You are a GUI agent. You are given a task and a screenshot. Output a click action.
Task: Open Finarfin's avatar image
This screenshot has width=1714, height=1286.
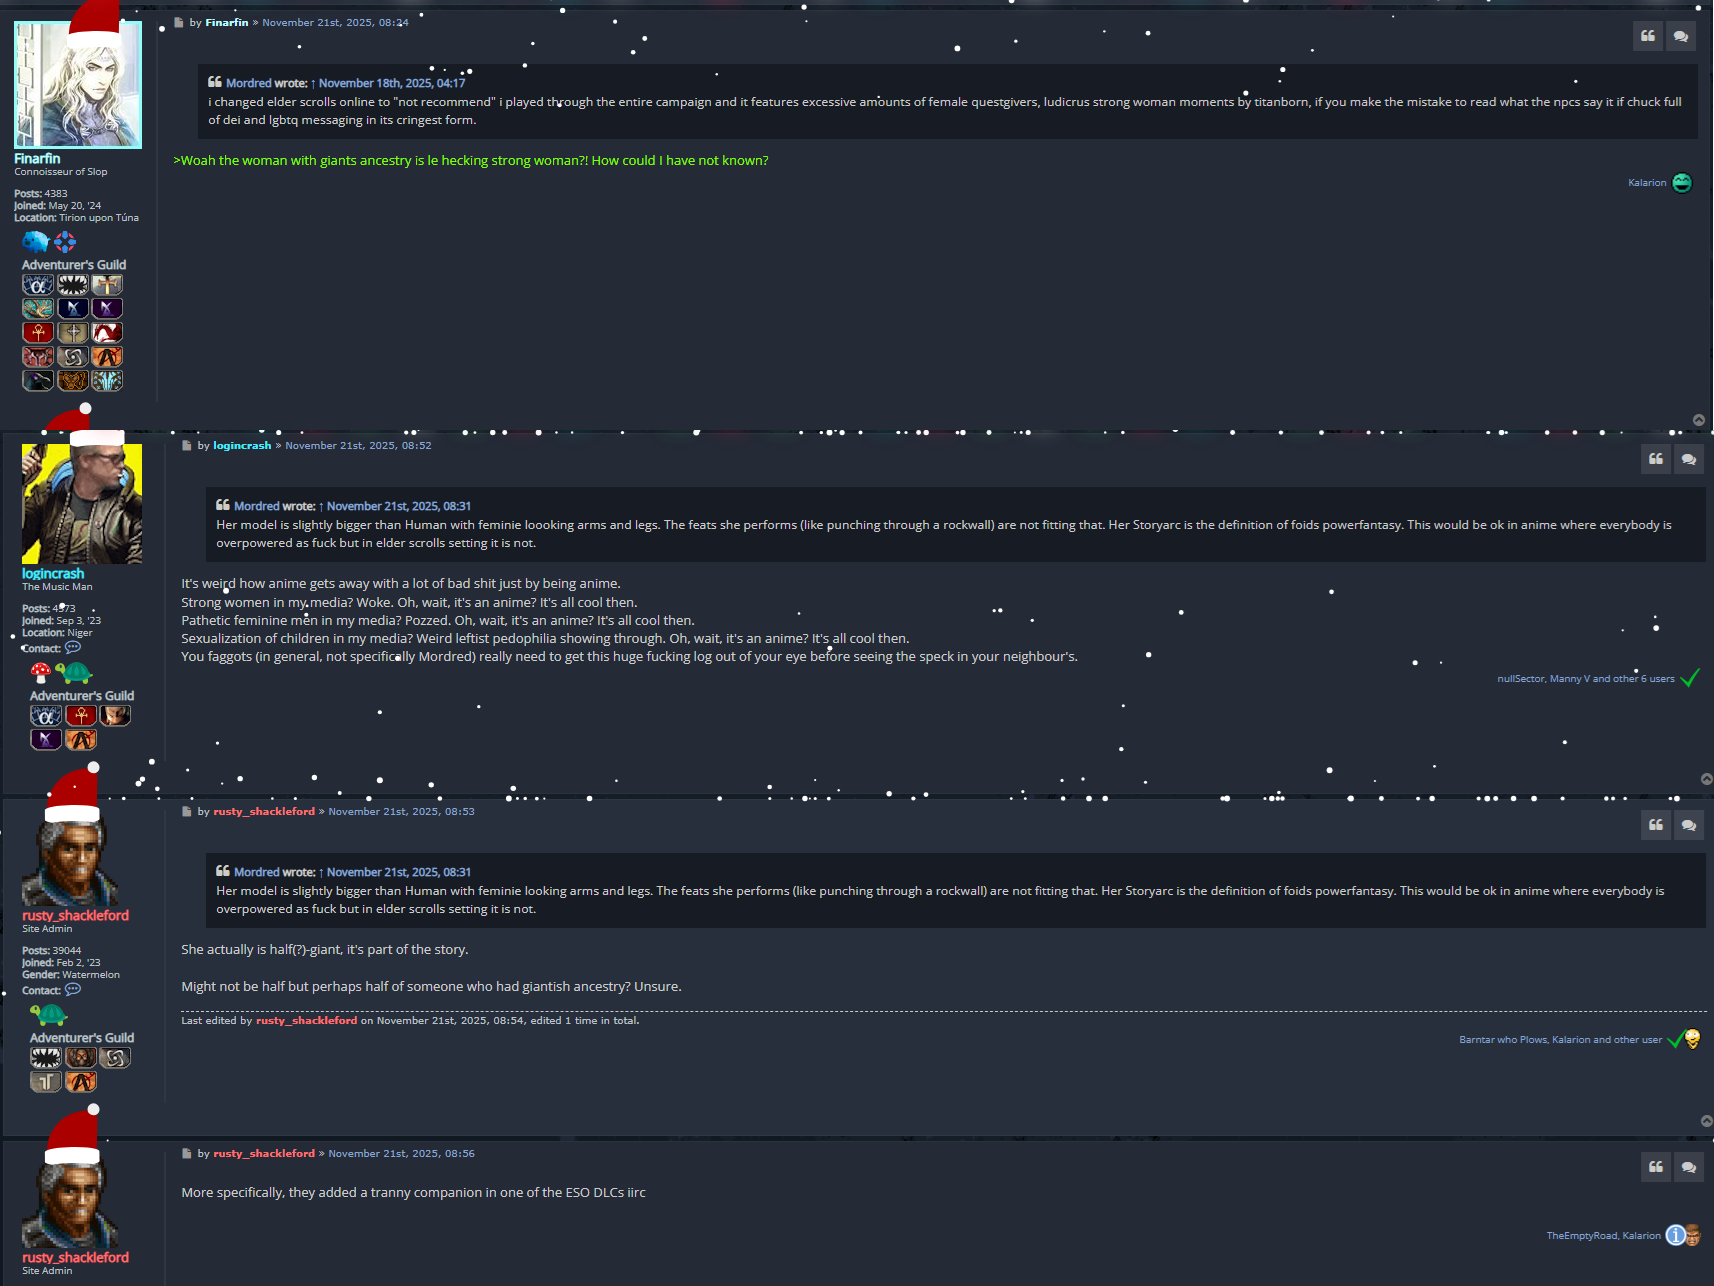78,85
